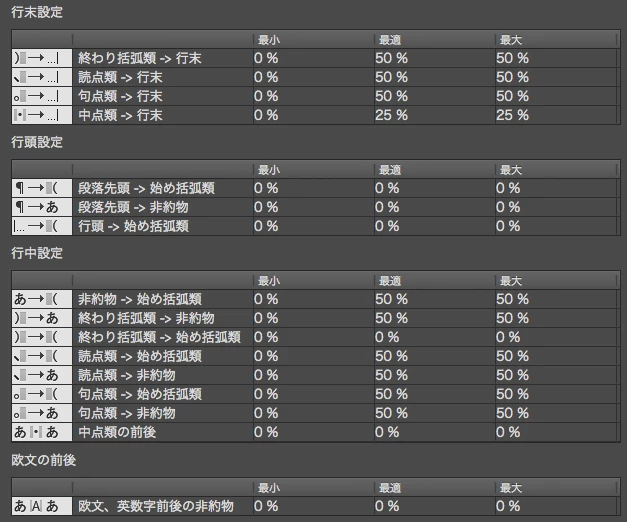
Task: Click the 終わり括弧類 -> 始め括弧類 label
Action: coord(160,337)
